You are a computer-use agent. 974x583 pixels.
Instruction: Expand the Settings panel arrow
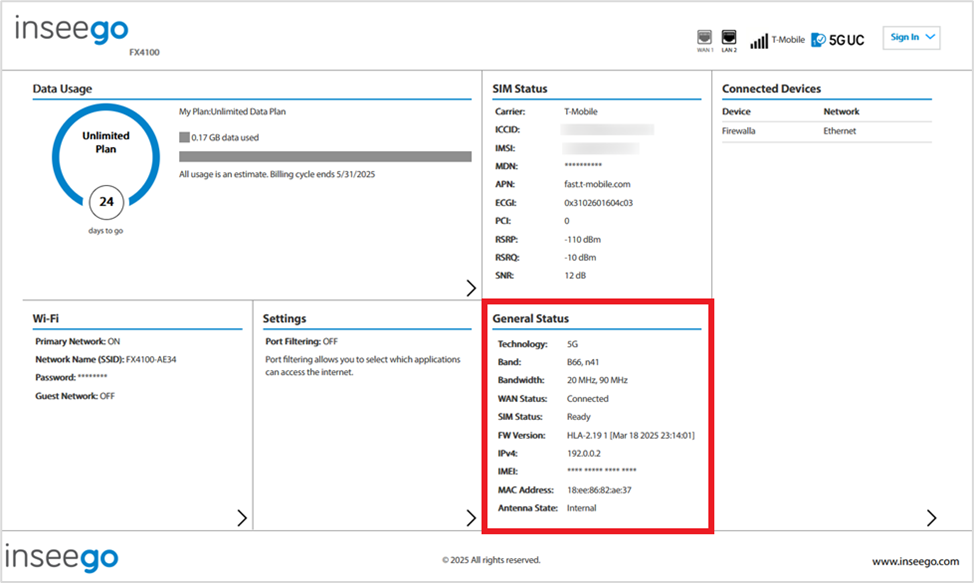click(x=471, y=518)
